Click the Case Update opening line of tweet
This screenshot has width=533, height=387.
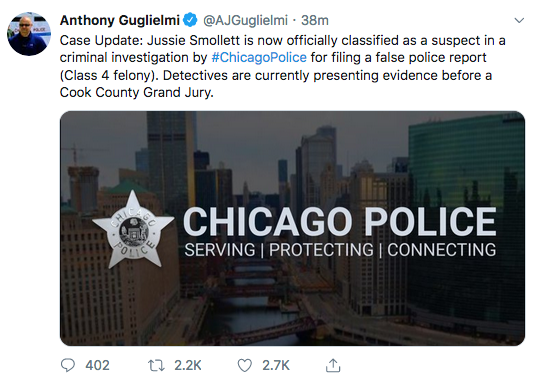pyautogui.click(x=282, y=40)
